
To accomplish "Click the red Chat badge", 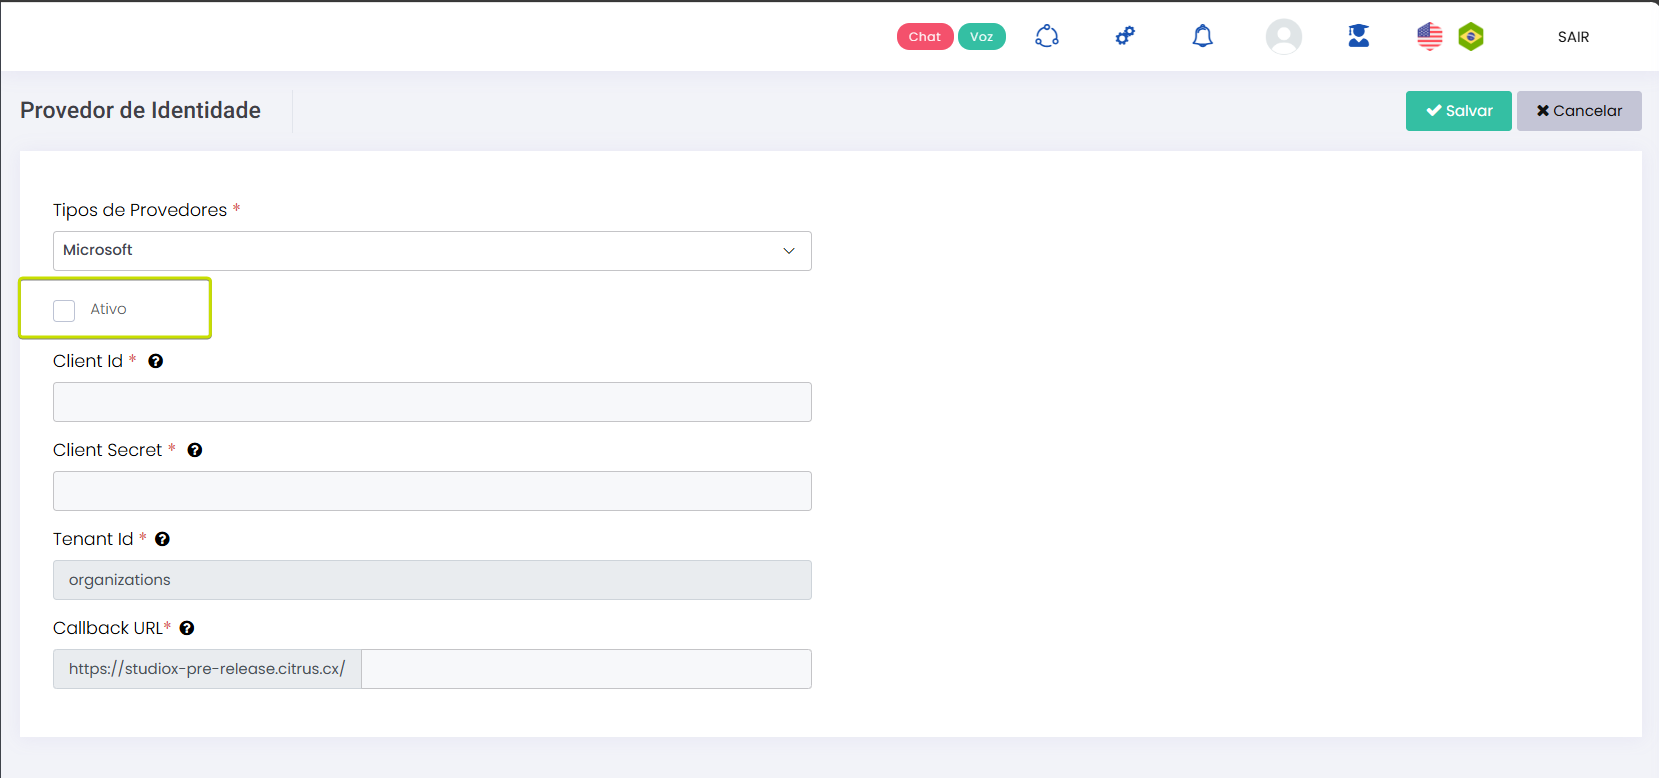I will click(924, 37).
